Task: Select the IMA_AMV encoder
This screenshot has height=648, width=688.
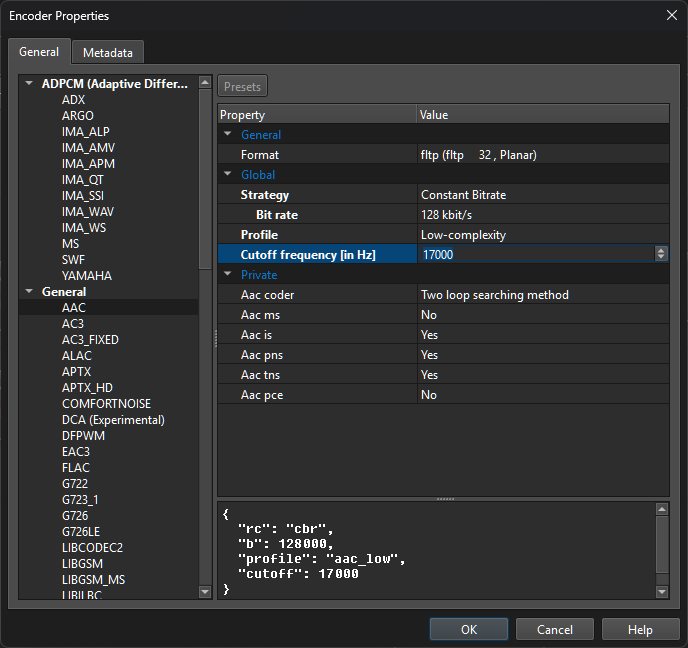Action: [x=88, y=148]
